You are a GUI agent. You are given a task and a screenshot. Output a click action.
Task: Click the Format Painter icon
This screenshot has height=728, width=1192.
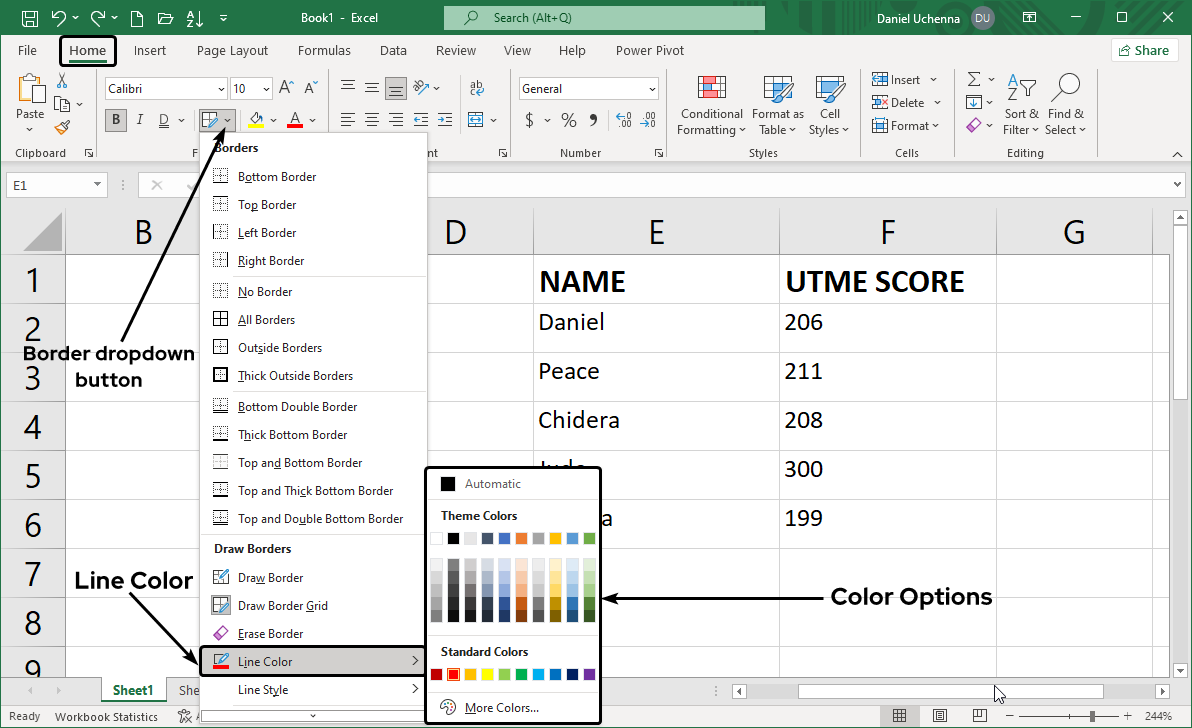pos(62,128)
